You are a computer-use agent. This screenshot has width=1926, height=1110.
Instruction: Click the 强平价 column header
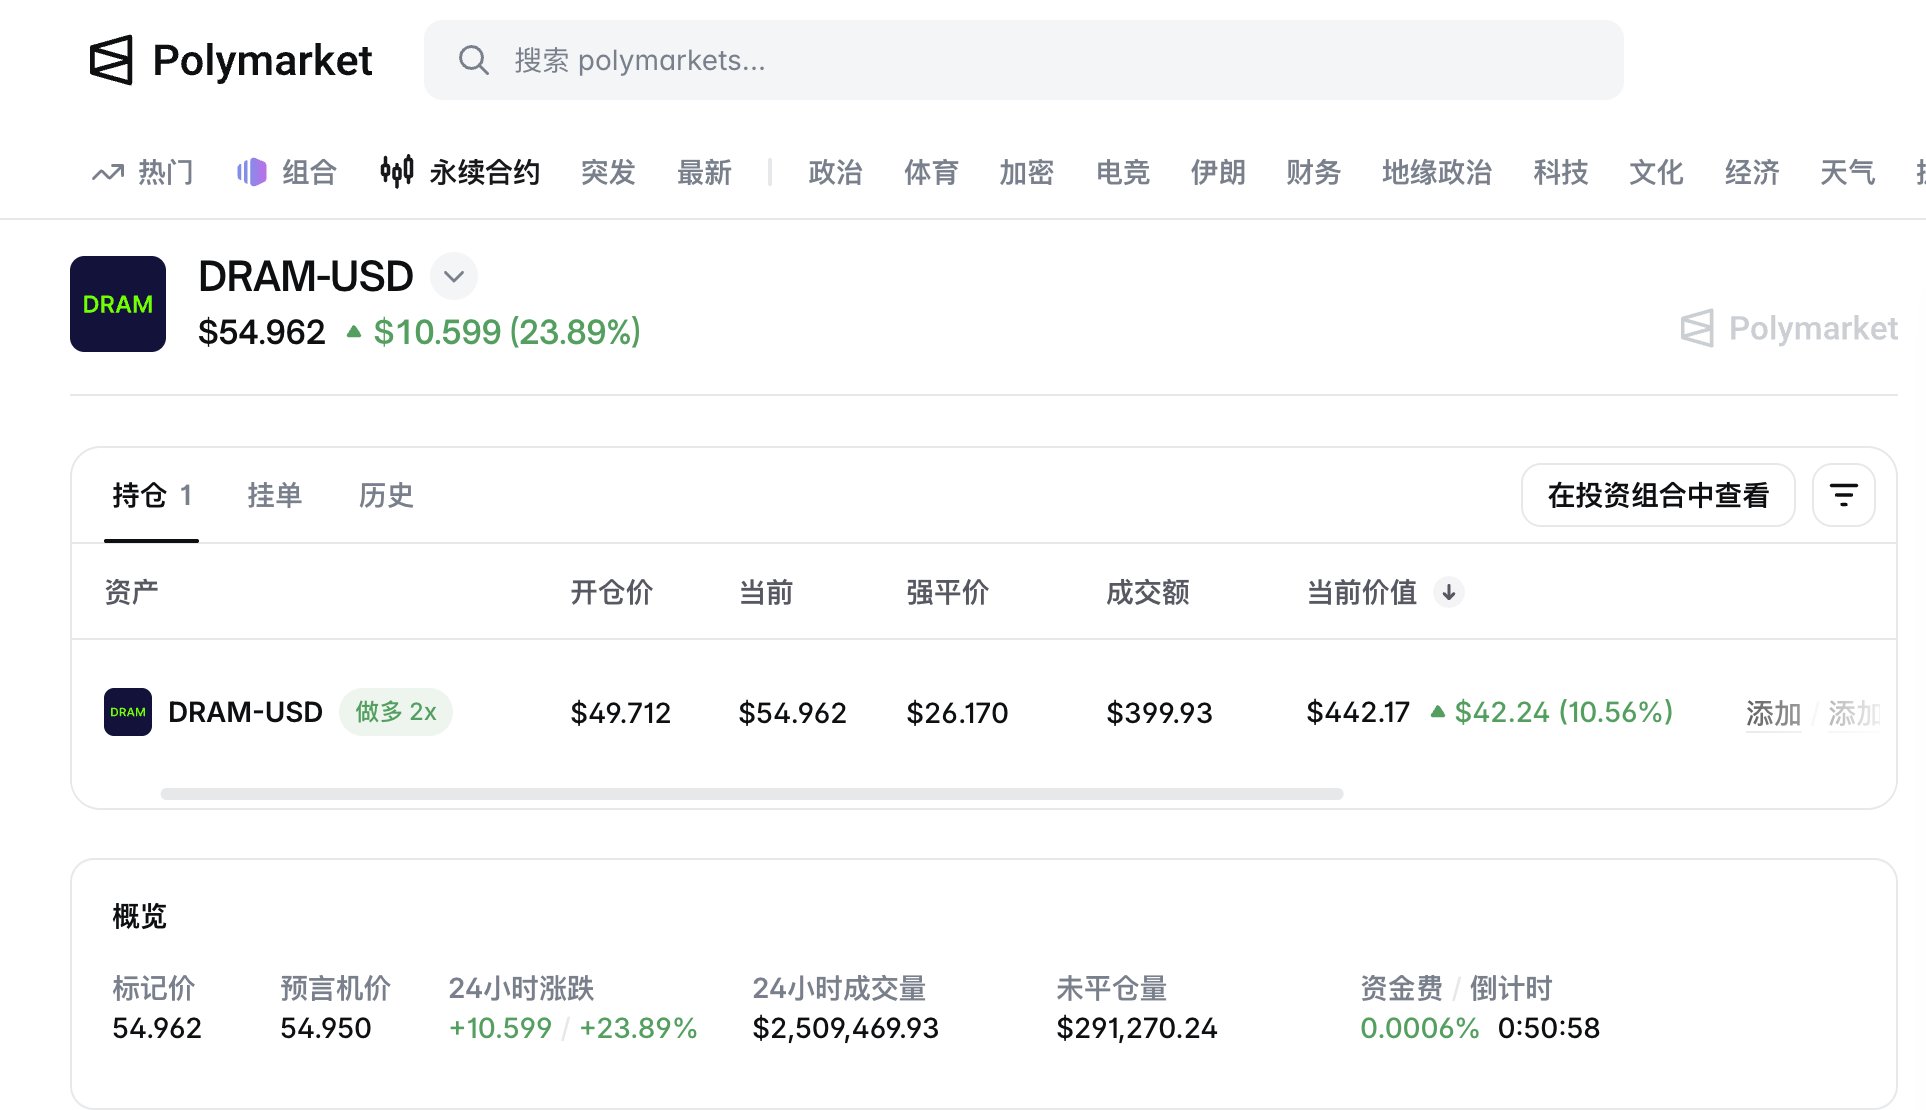pyautogui.click(x=948, y=592)
